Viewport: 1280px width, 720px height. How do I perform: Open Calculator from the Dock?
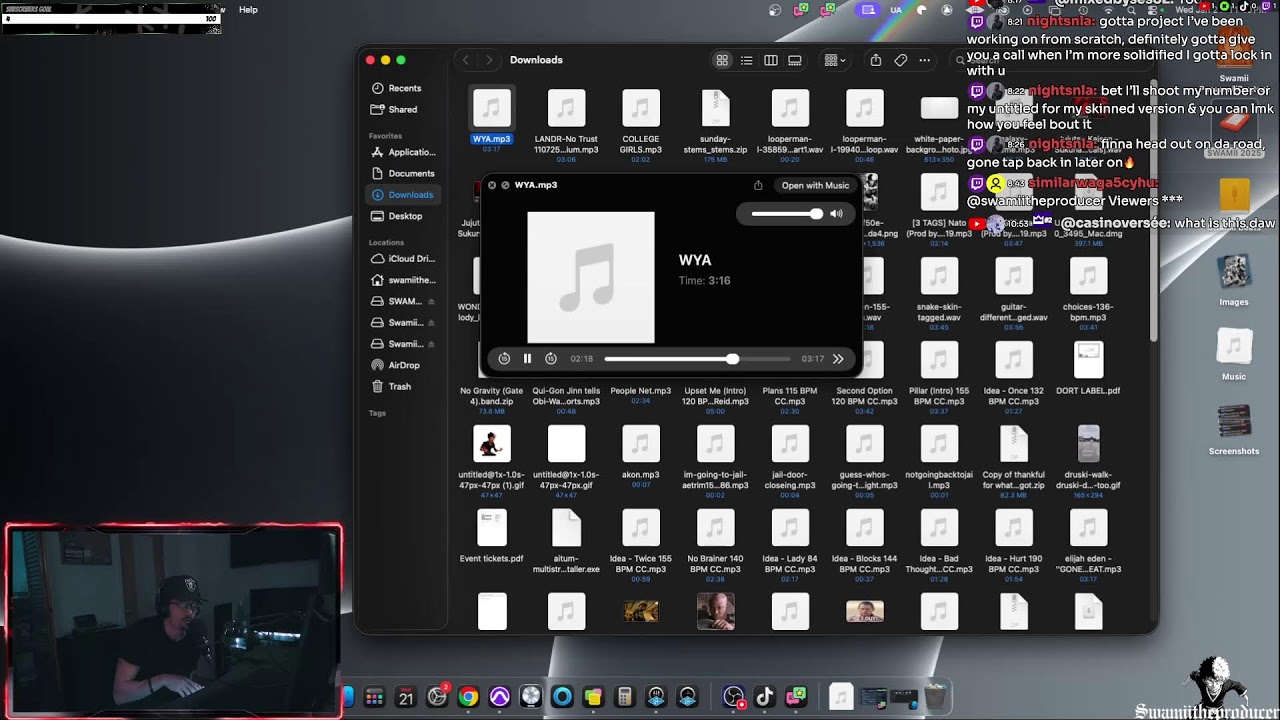pos(625,697)
